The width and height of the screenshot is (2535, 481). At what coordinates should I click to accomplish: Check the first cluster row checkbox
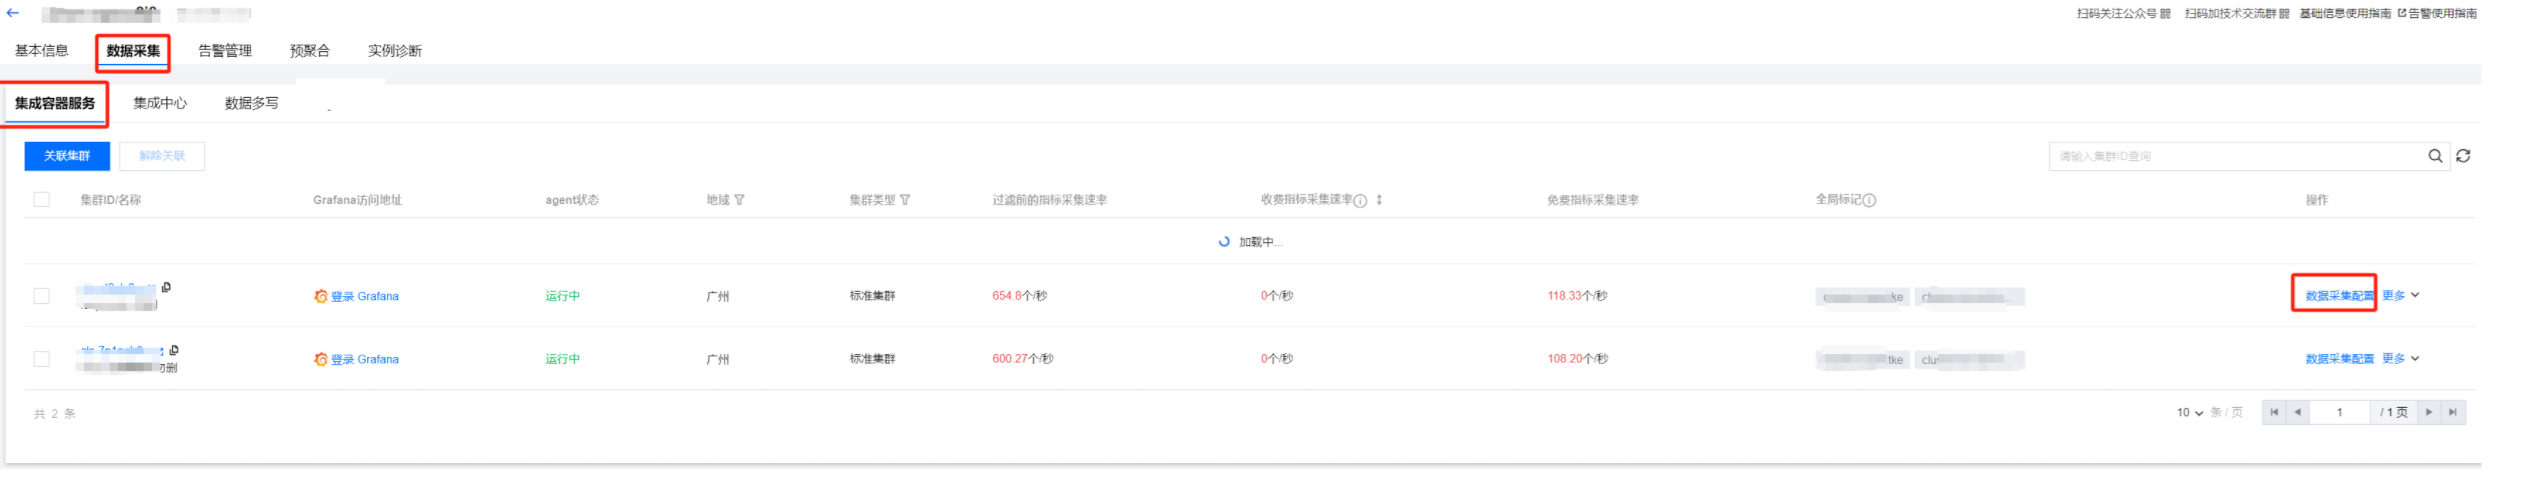click(42, 296)
